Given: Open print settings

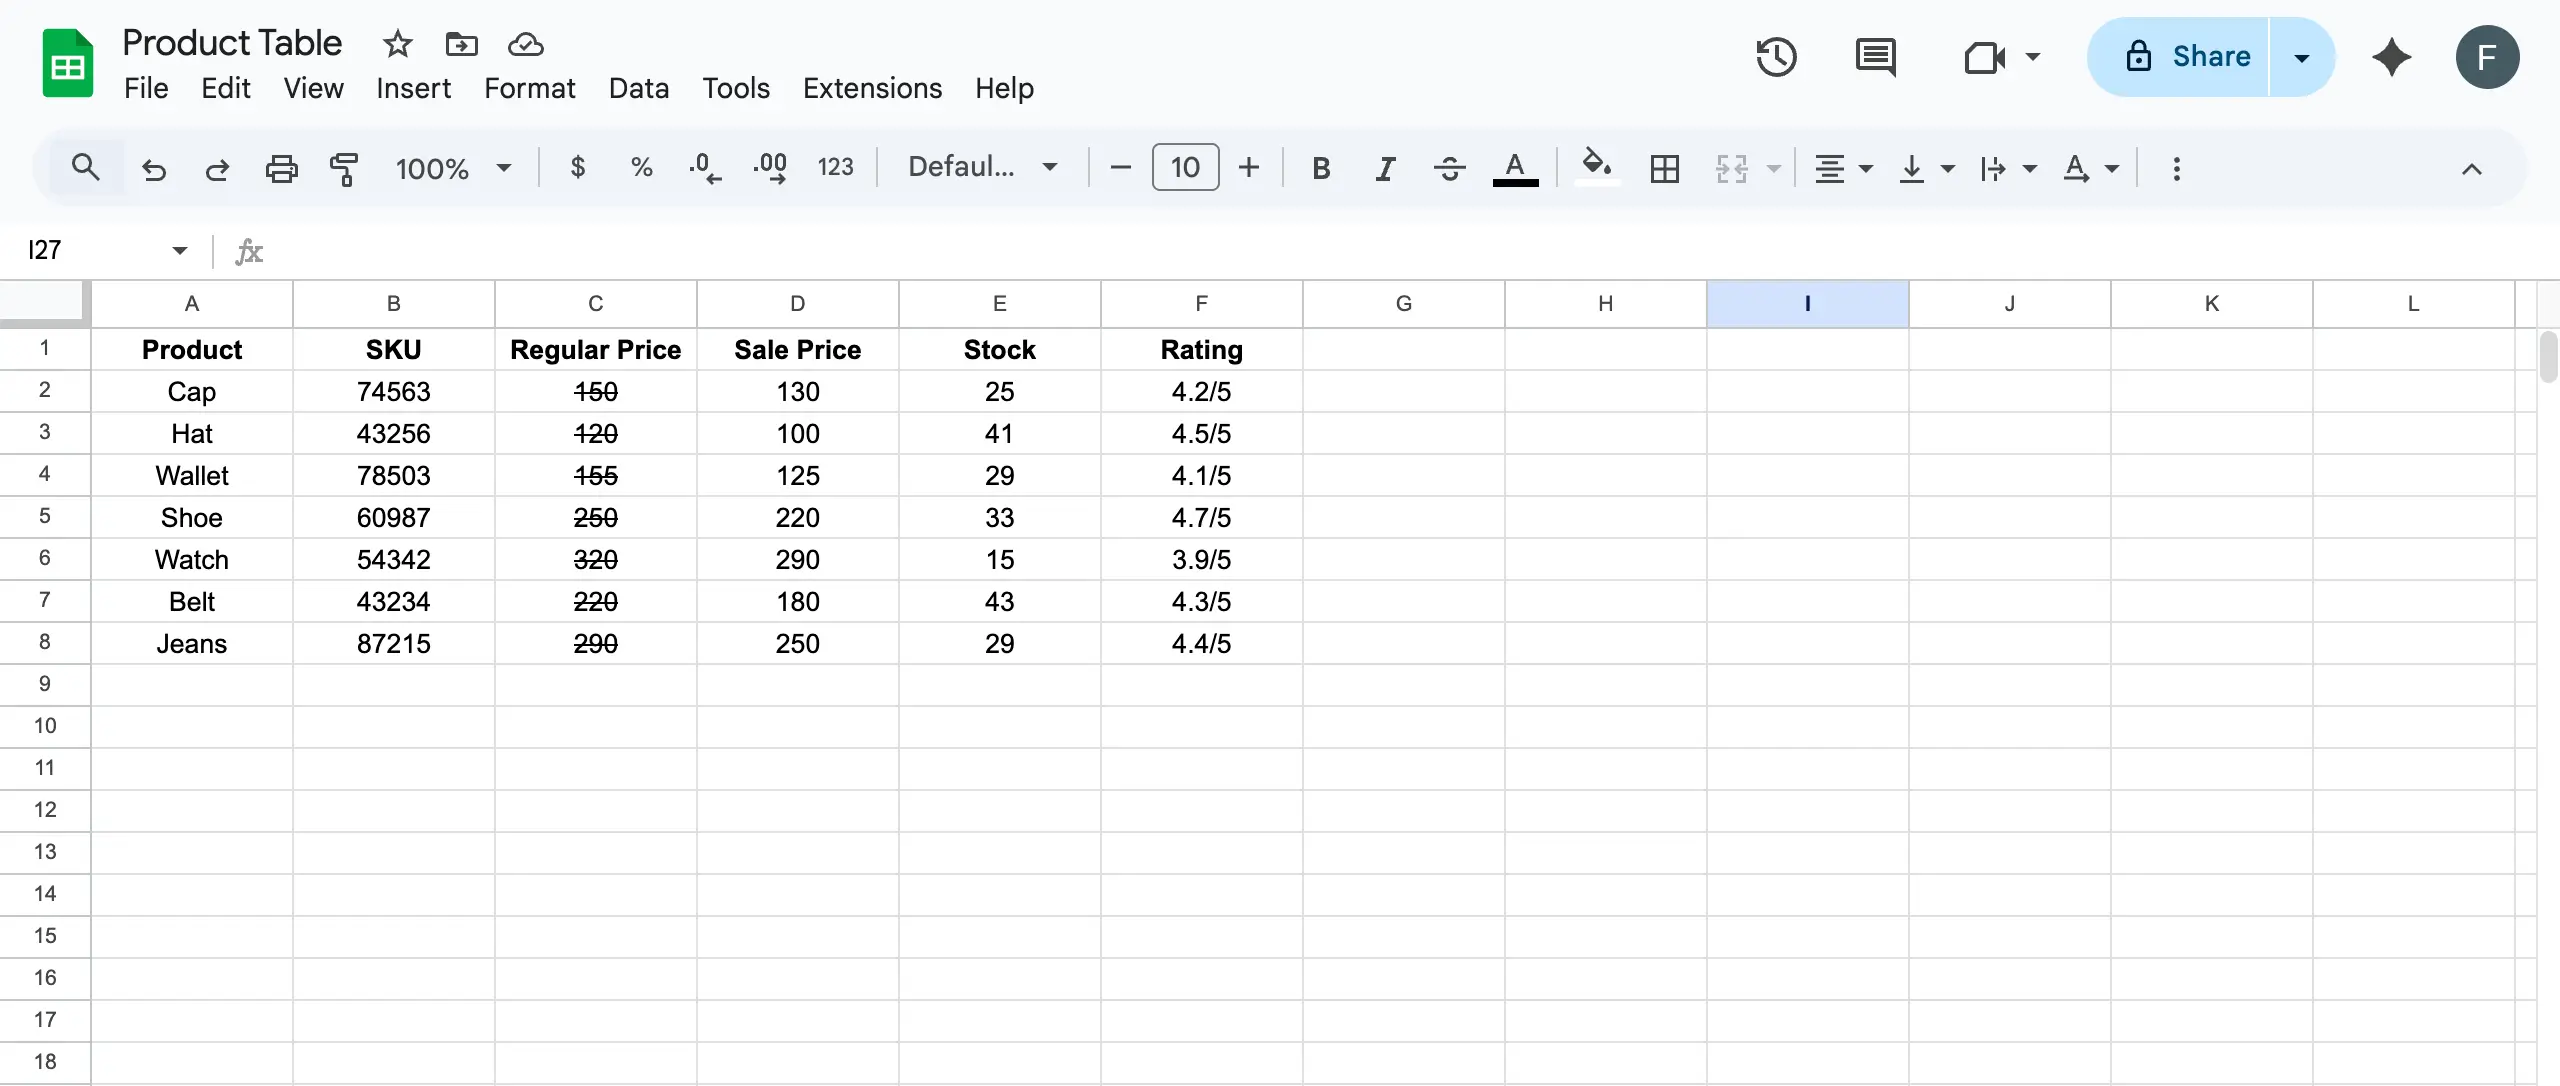Looking at the screenshot, I should [x=281, y=167].
